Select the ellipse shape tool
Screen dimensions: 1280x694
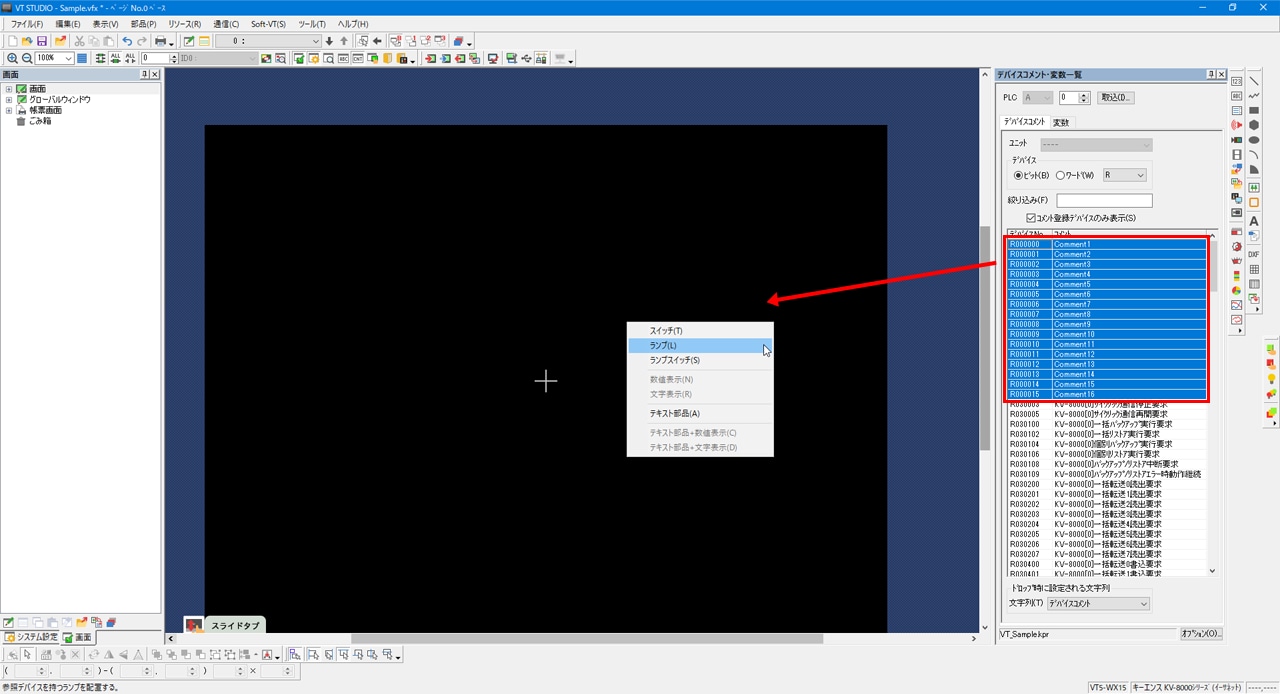pos(1254,140)
